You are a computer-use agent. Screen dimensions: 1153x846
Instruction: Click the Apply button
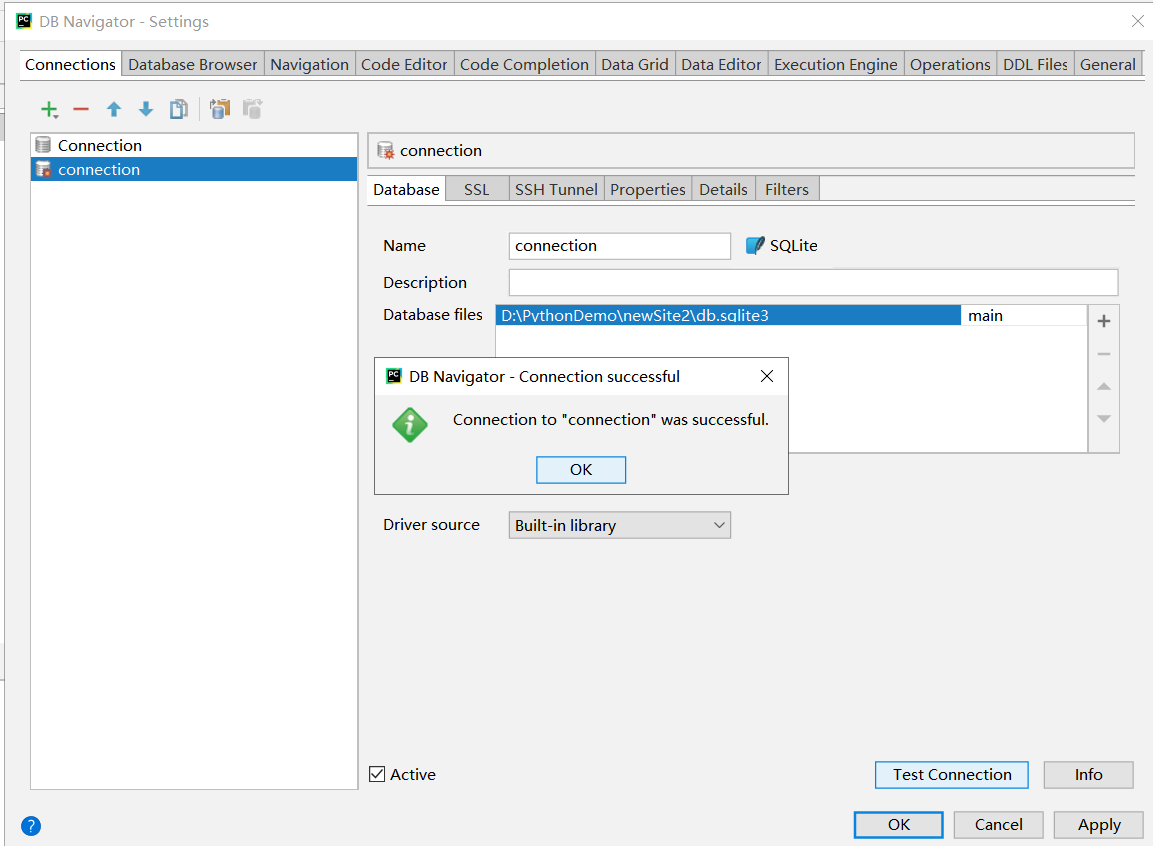[x=1097, y=824]
